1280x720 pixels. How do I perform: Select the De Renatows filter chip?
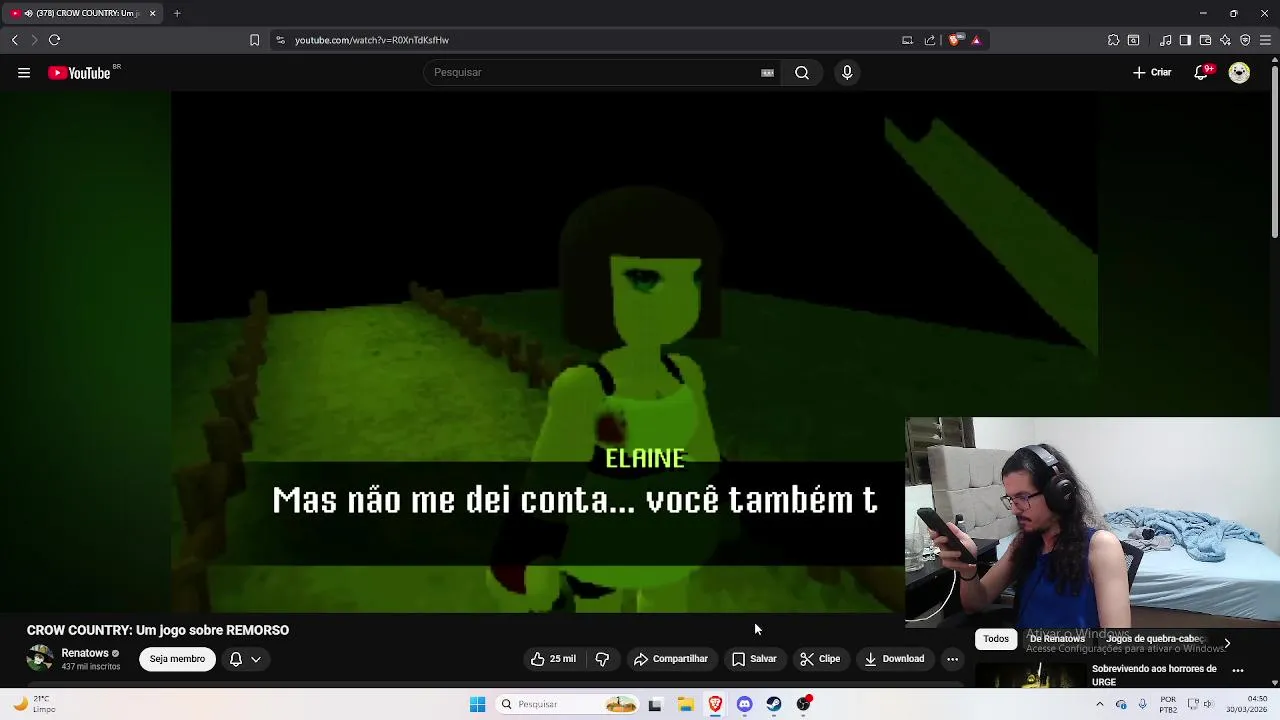(x=1057, y=639)
